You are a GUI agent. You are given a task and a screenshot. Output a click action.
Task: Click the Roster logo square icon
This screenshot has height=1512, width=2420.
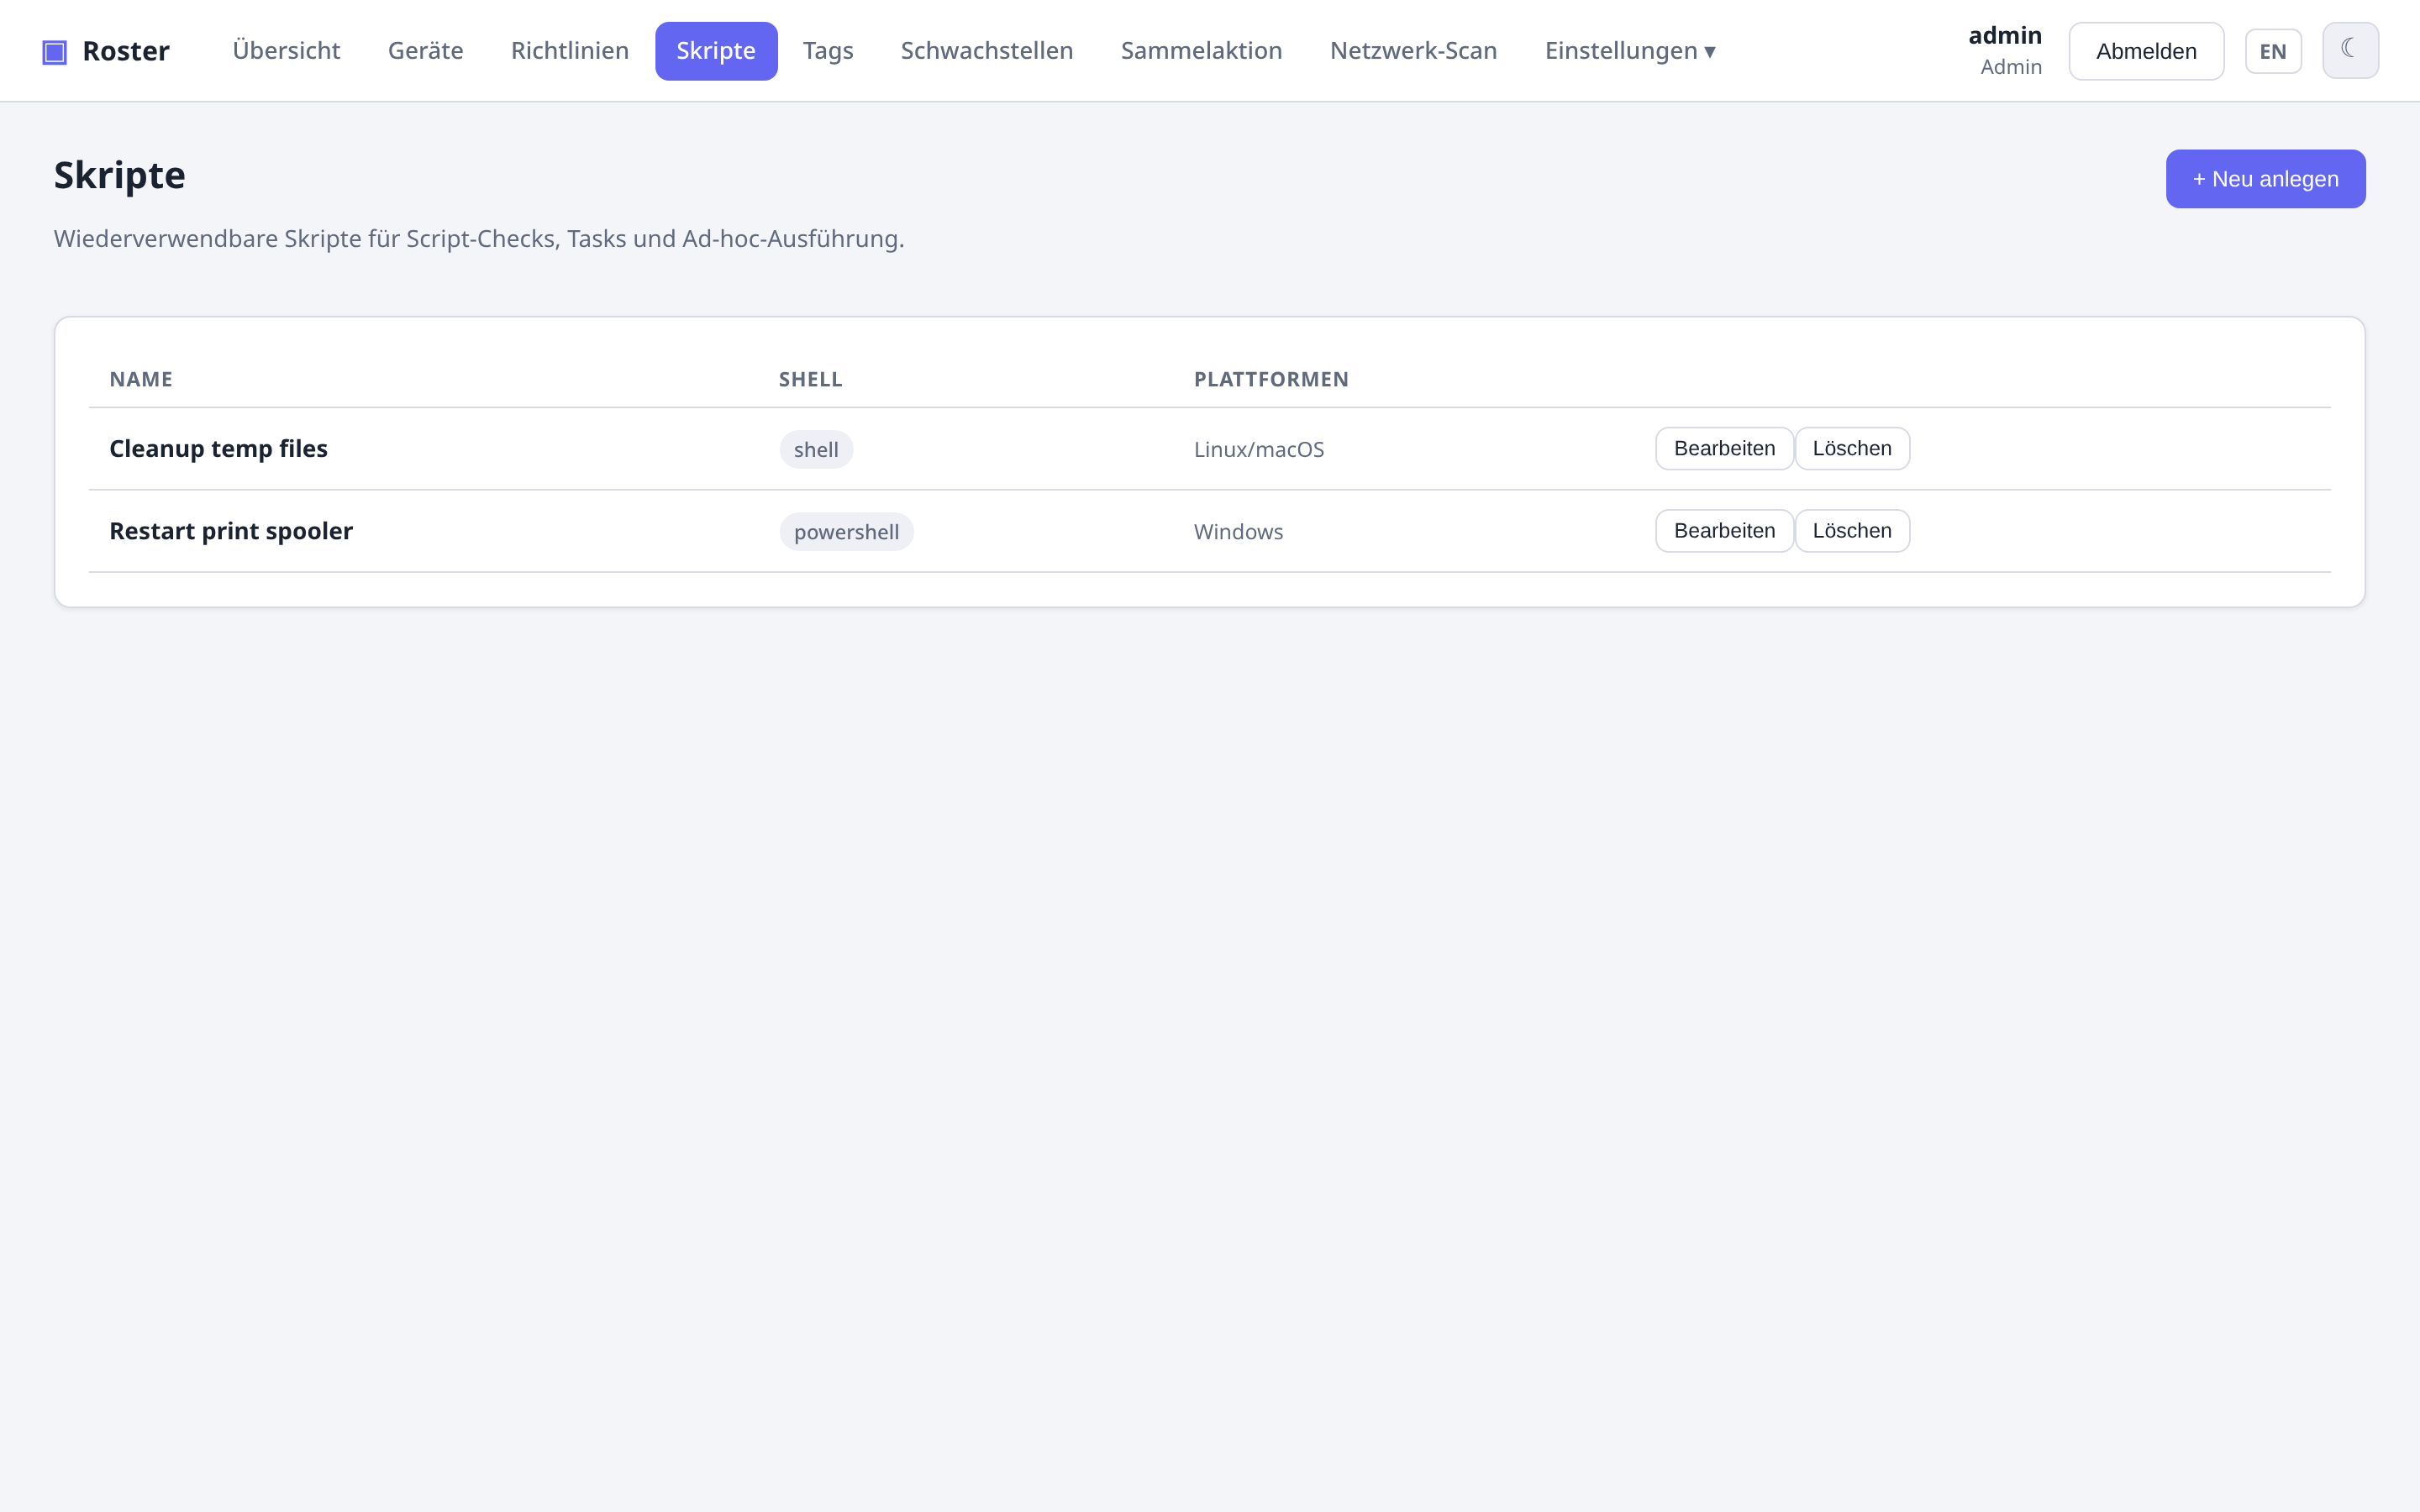click(54, 51)
